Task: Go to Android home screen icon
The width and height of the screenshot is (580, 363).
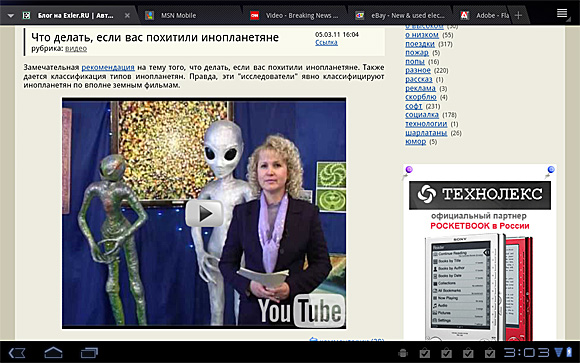Action: click(53, 353)
